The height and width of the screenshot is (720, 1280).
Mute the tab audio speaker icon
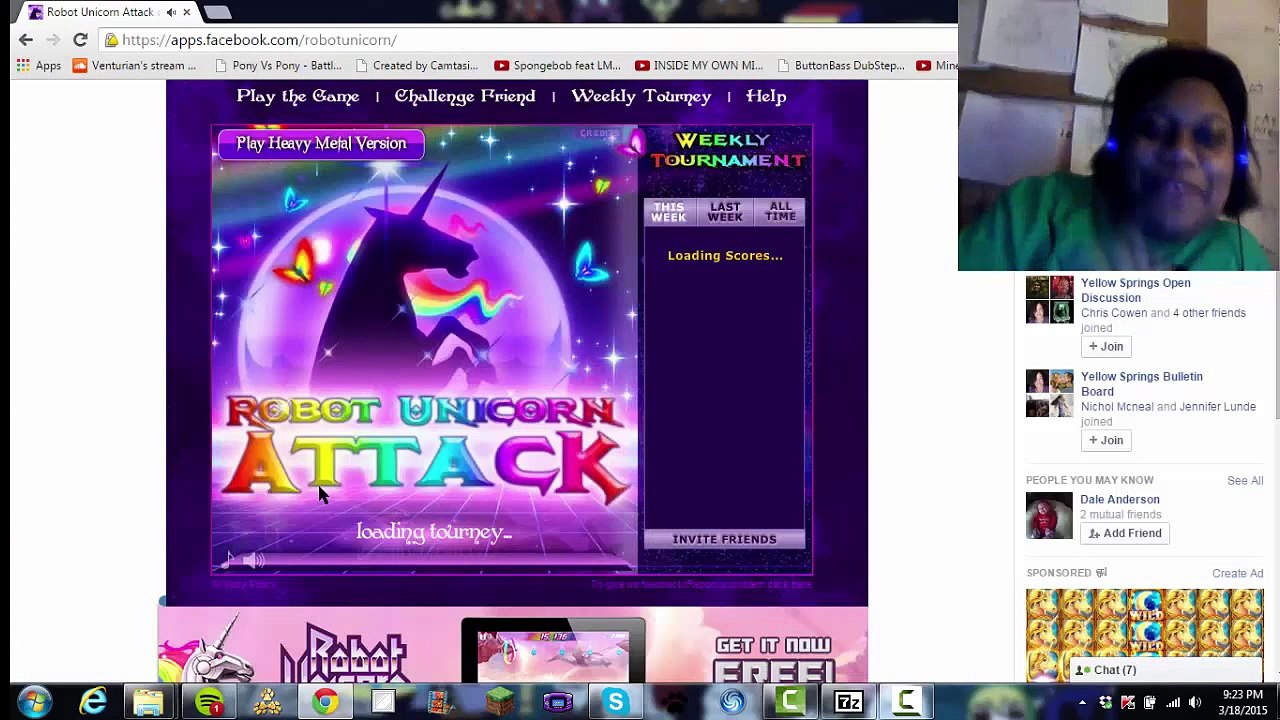pos(171,12)
